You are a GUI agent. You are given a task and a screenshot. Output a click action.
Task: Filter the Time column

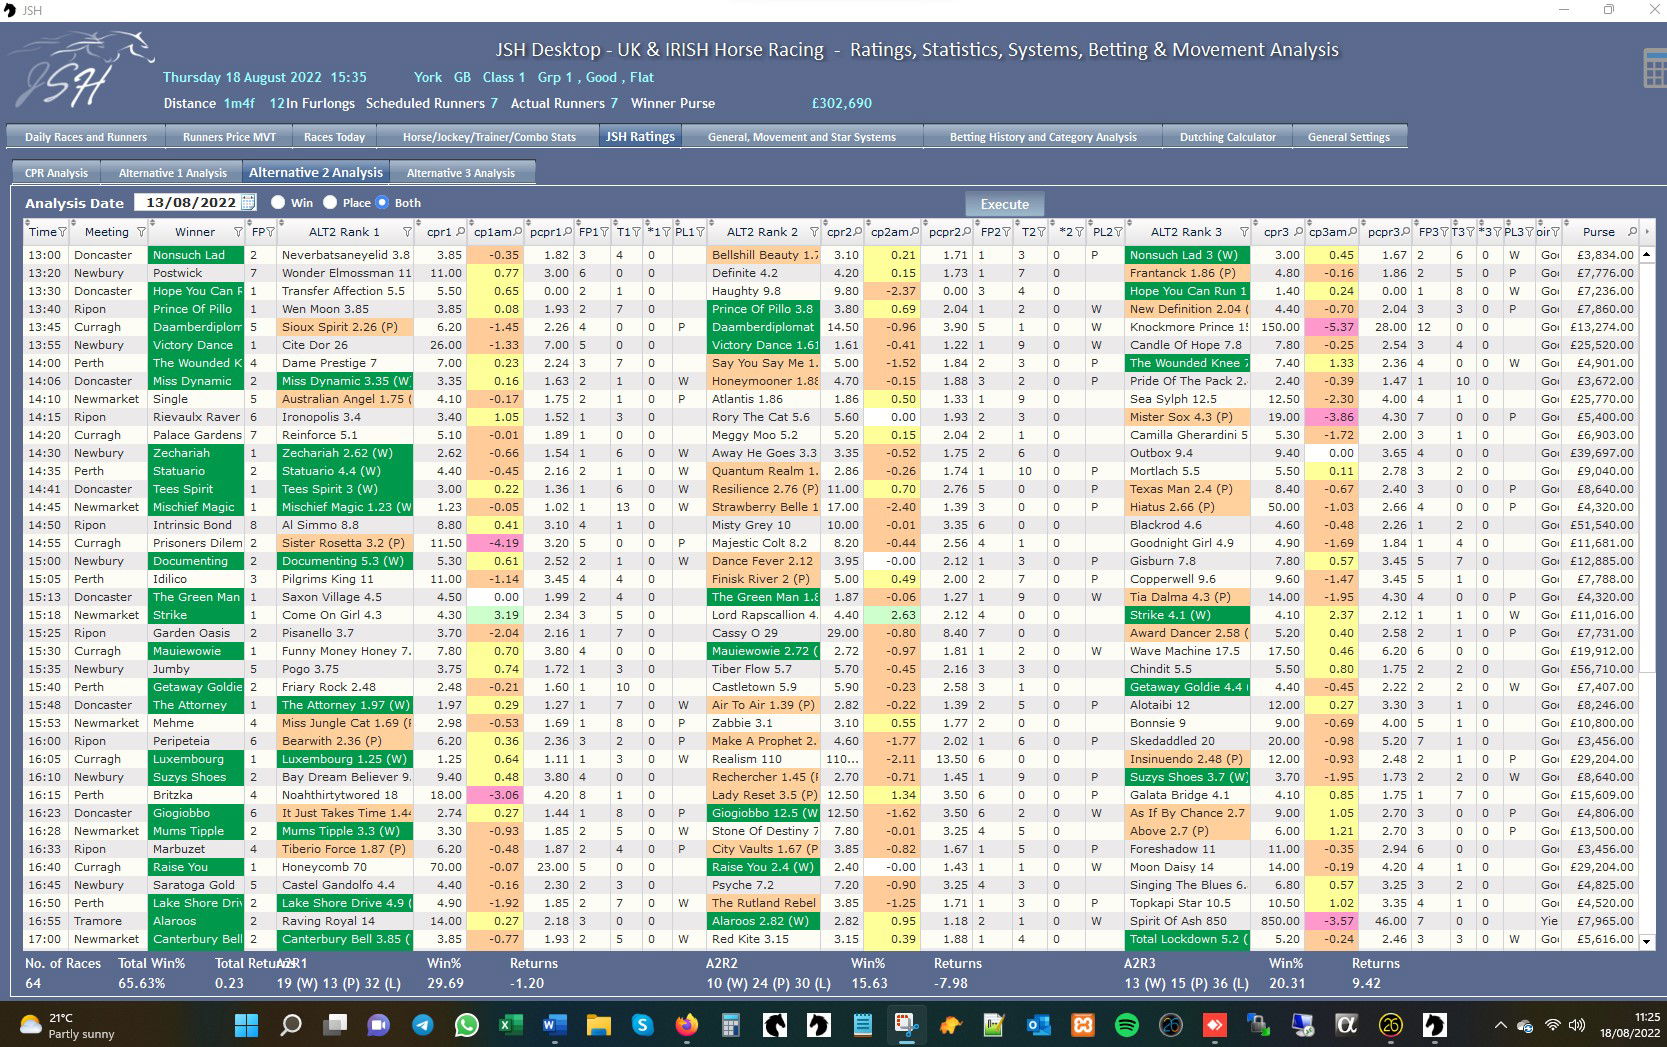[62, 232]
